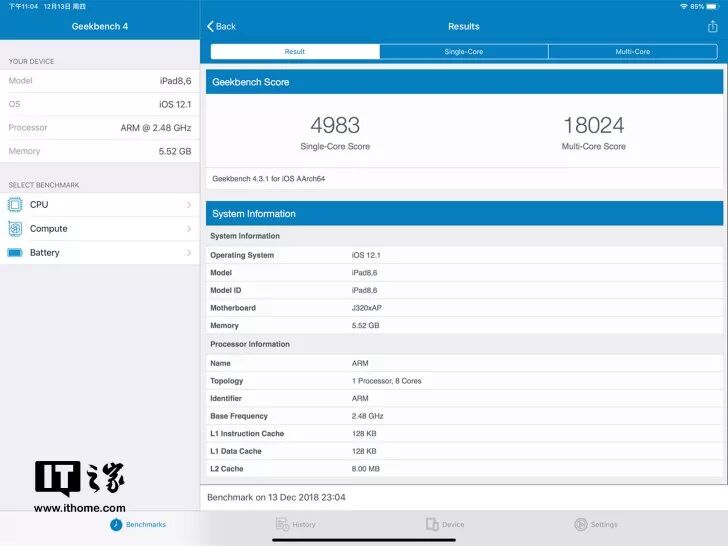Open the History bottom tab
Image resolution: width=728 pixels, height=546 pixels.
[x=296, y=524]
